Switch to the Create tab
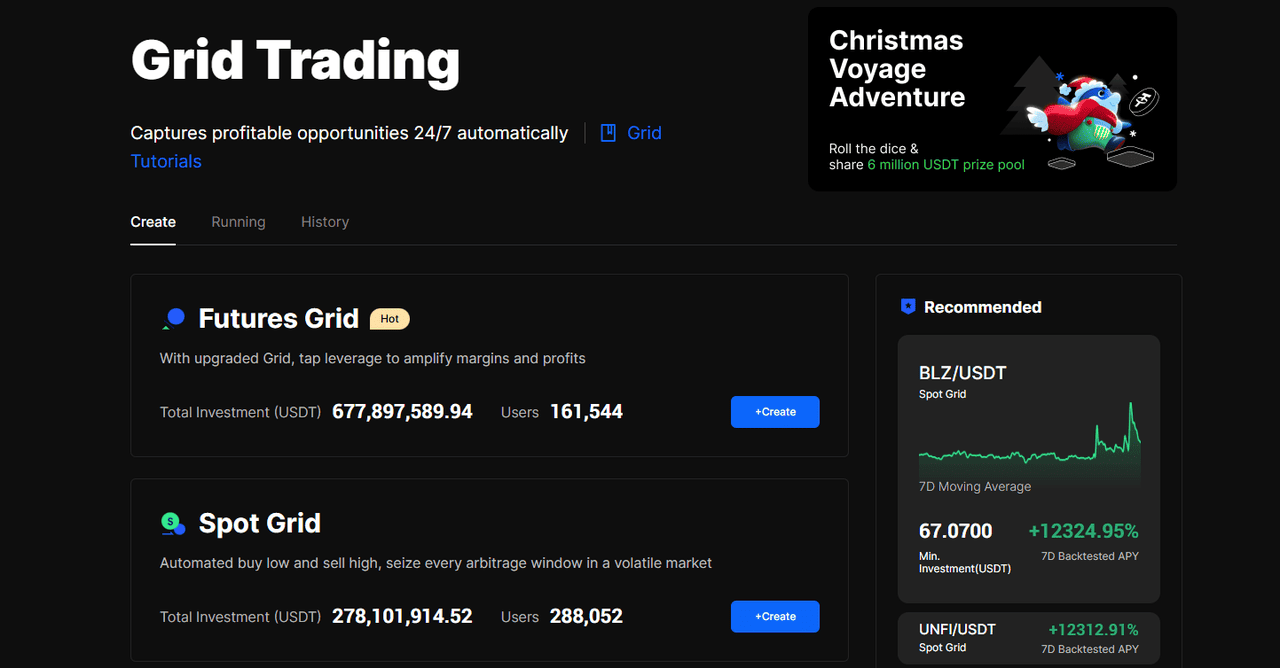 pos(153,222)
